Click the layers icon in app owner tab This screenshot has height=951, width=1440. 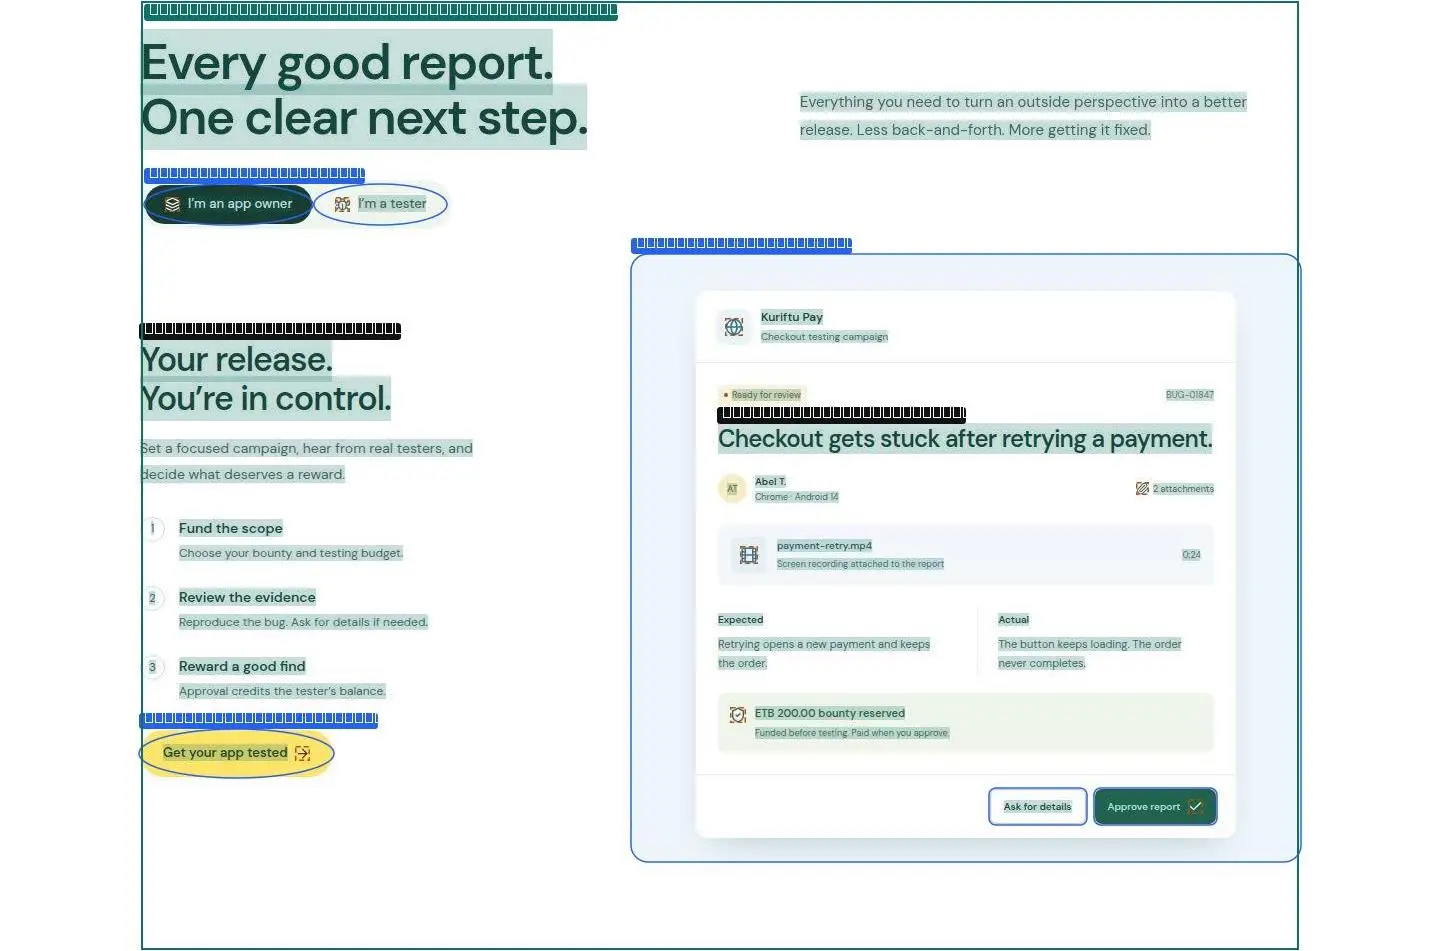click(x=173, y=204)
